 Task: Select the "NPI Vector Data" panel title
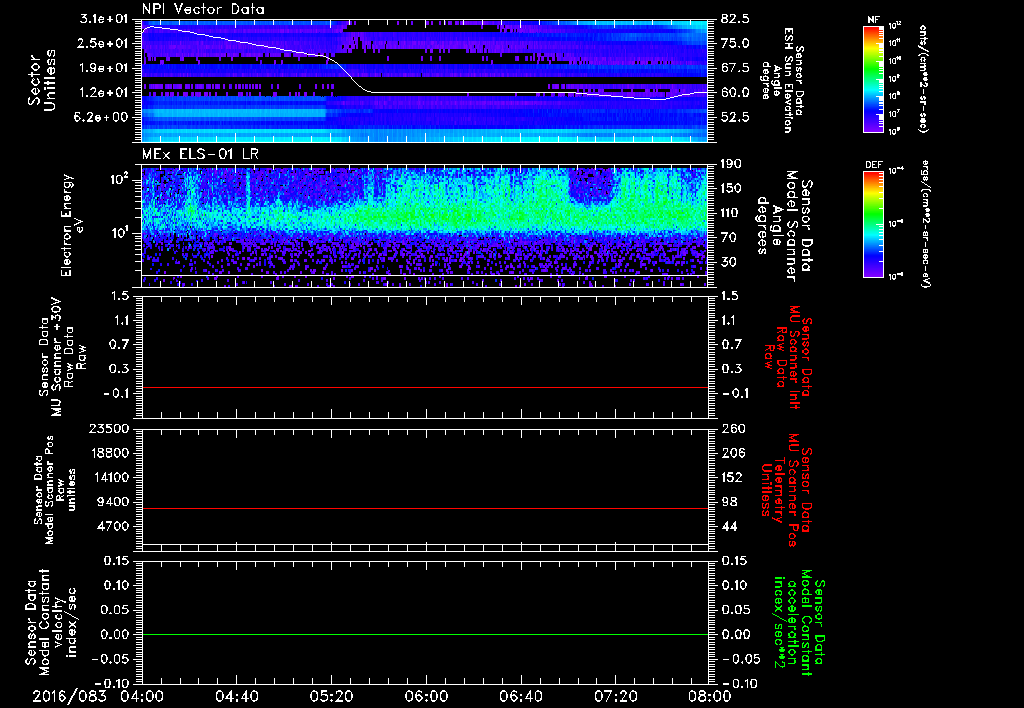[x=204, y=9]
